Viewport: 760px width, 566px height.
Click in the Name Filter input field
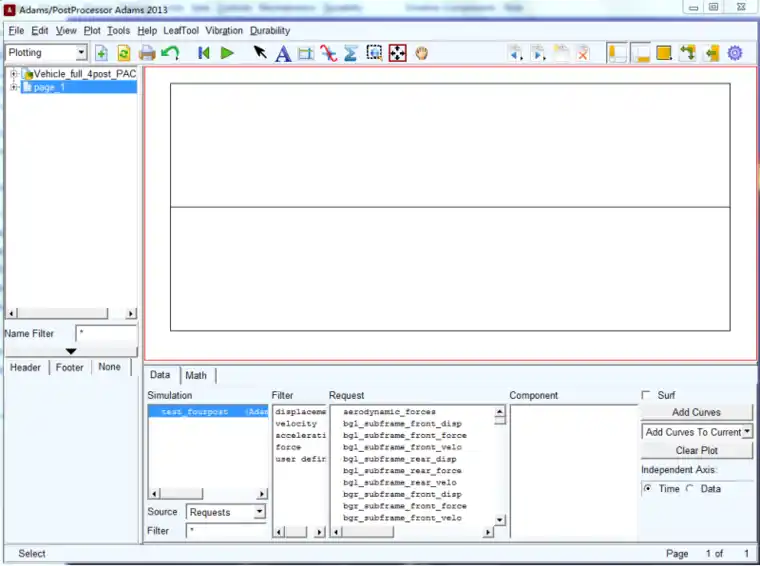click(107, 333)
